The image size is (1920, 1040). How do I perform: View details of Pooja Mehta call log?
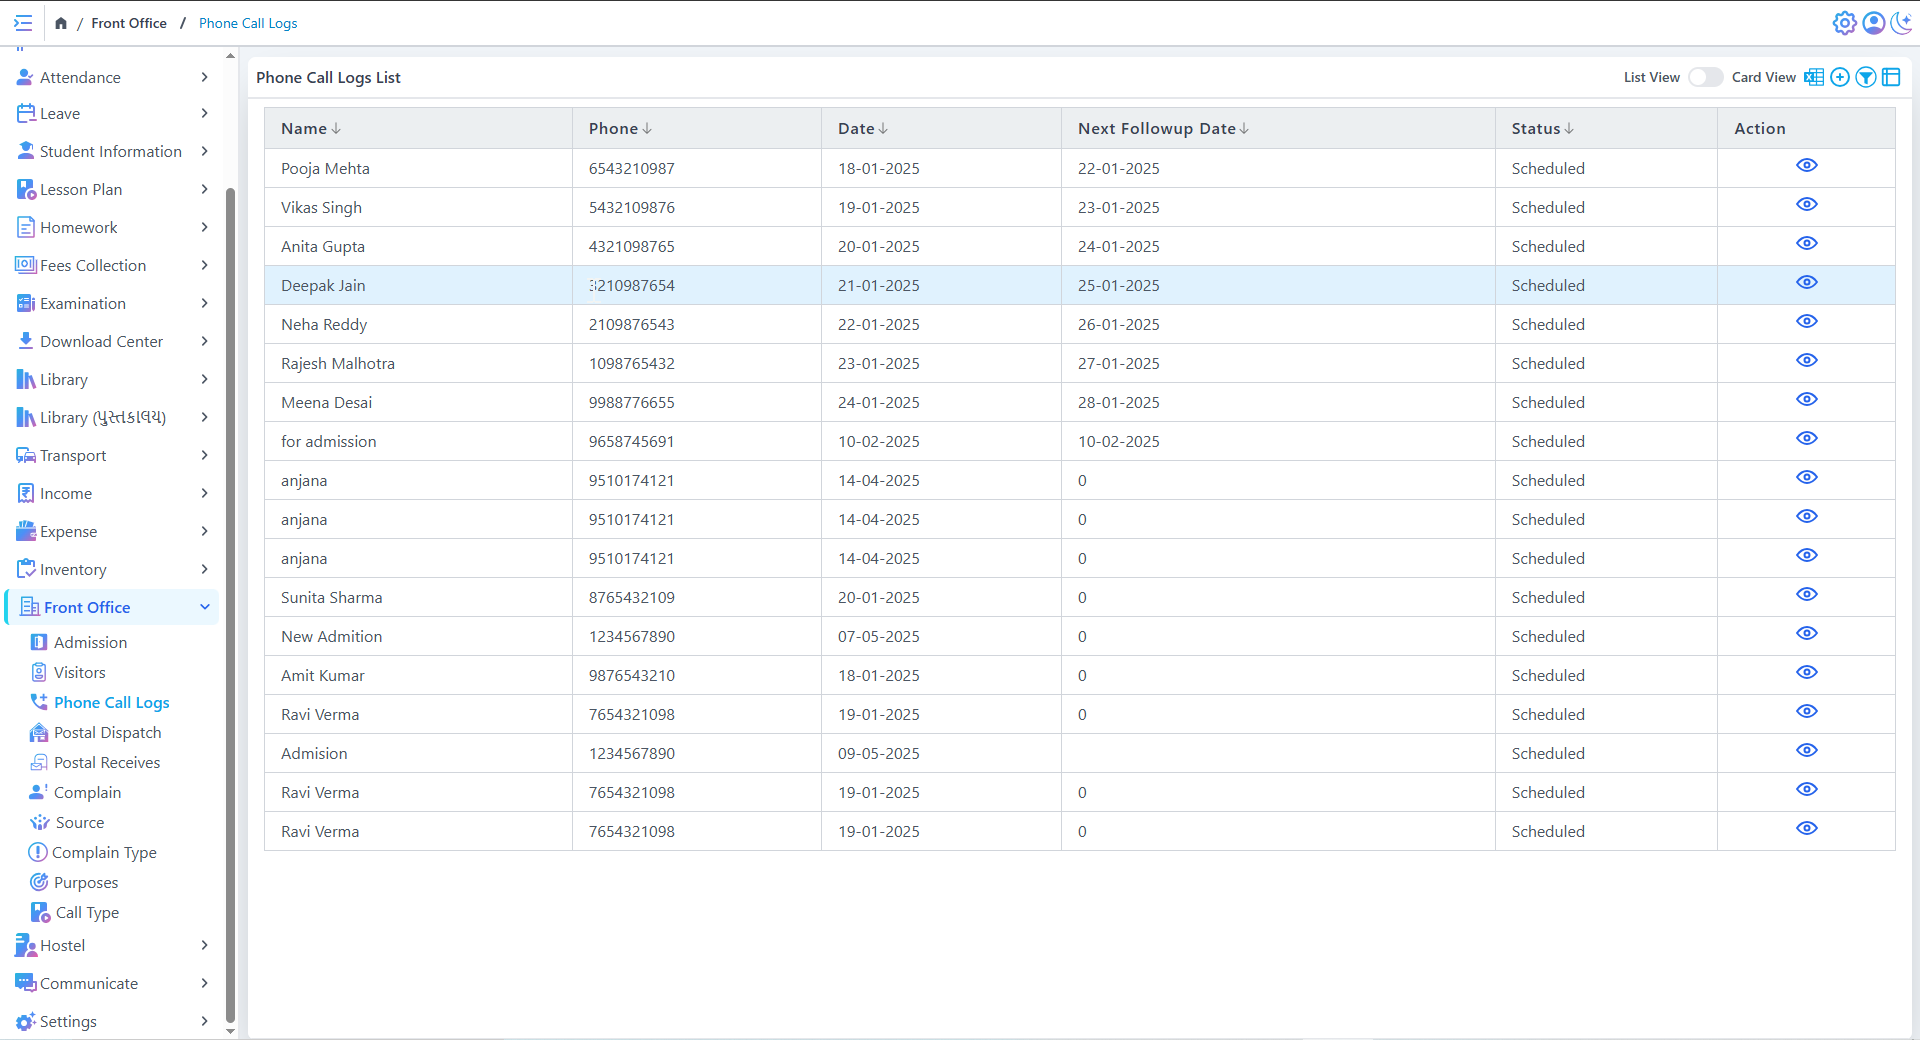1806,166
